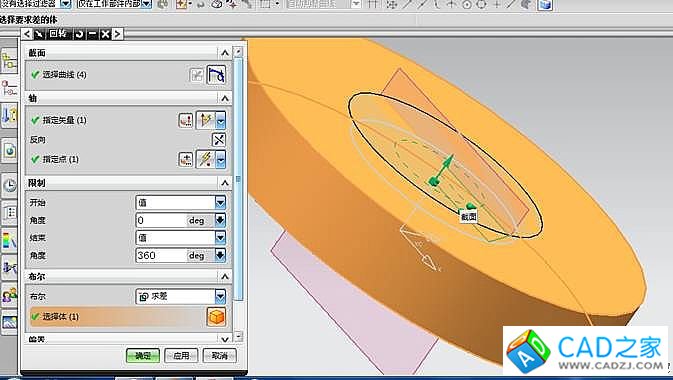Open the 布尔 Boolean subtract dropdown
The image size is (673, 380).
tap(220, 296)
